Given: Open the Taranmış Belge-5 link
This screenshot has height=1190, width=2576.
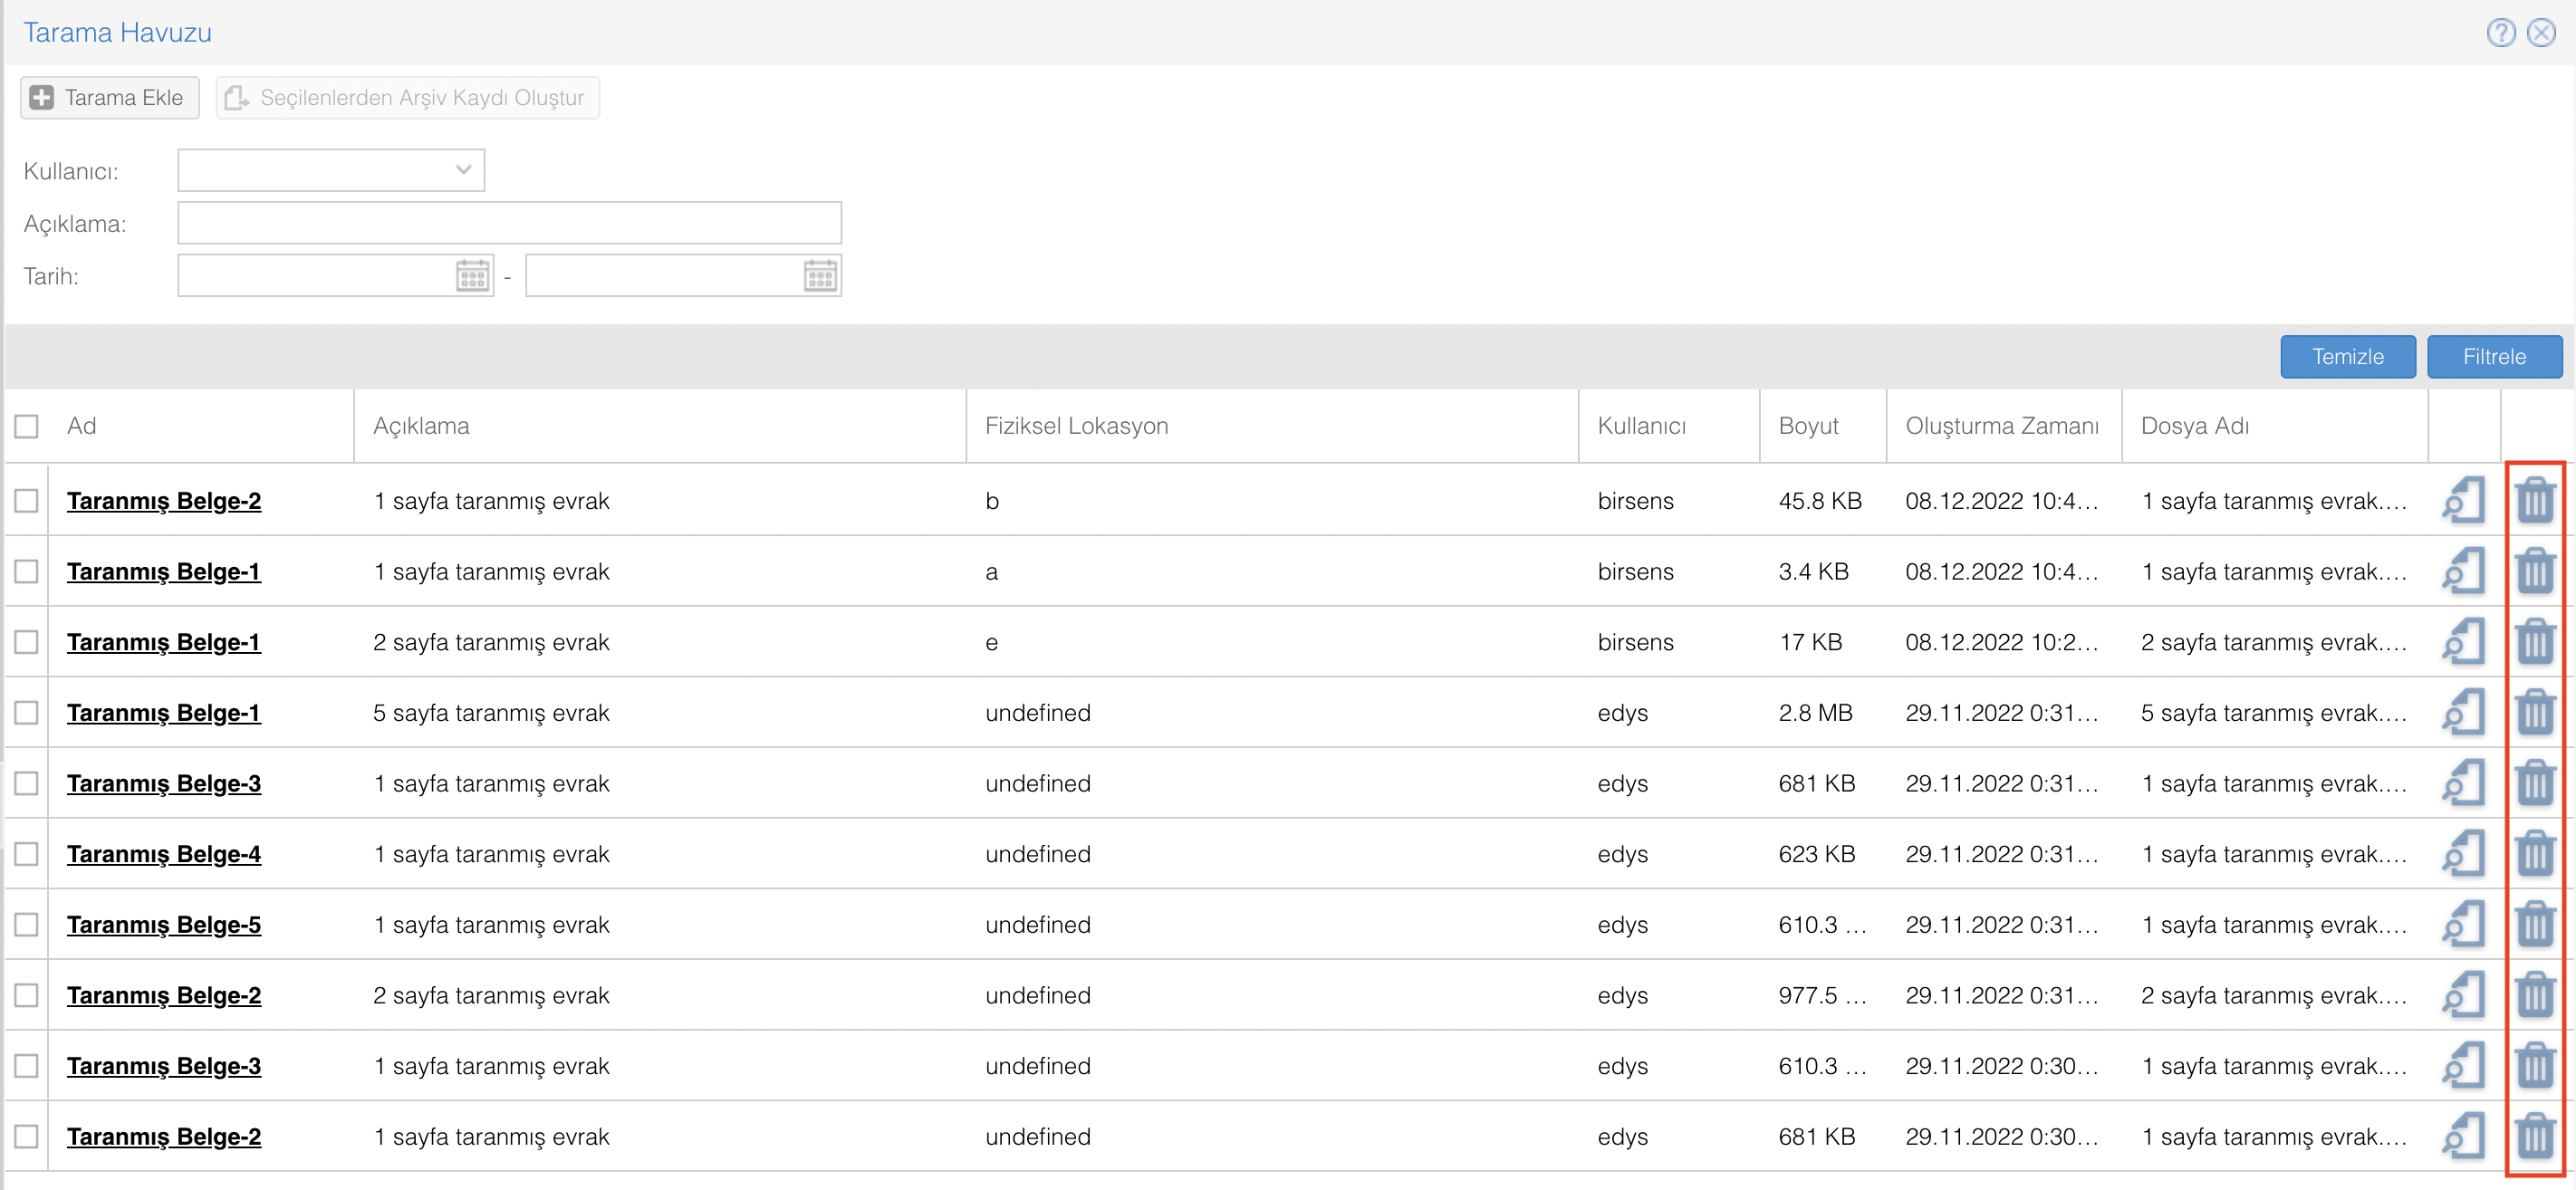Looking at the screenshot, I should point(164,924).
